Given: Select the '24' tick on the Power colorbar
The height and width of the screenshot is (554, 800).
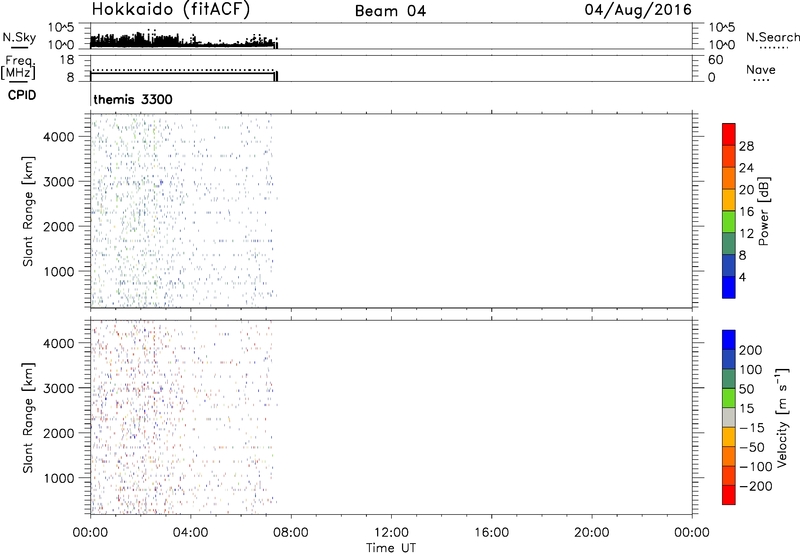Looking at the screenshot, I should (746, 168).
